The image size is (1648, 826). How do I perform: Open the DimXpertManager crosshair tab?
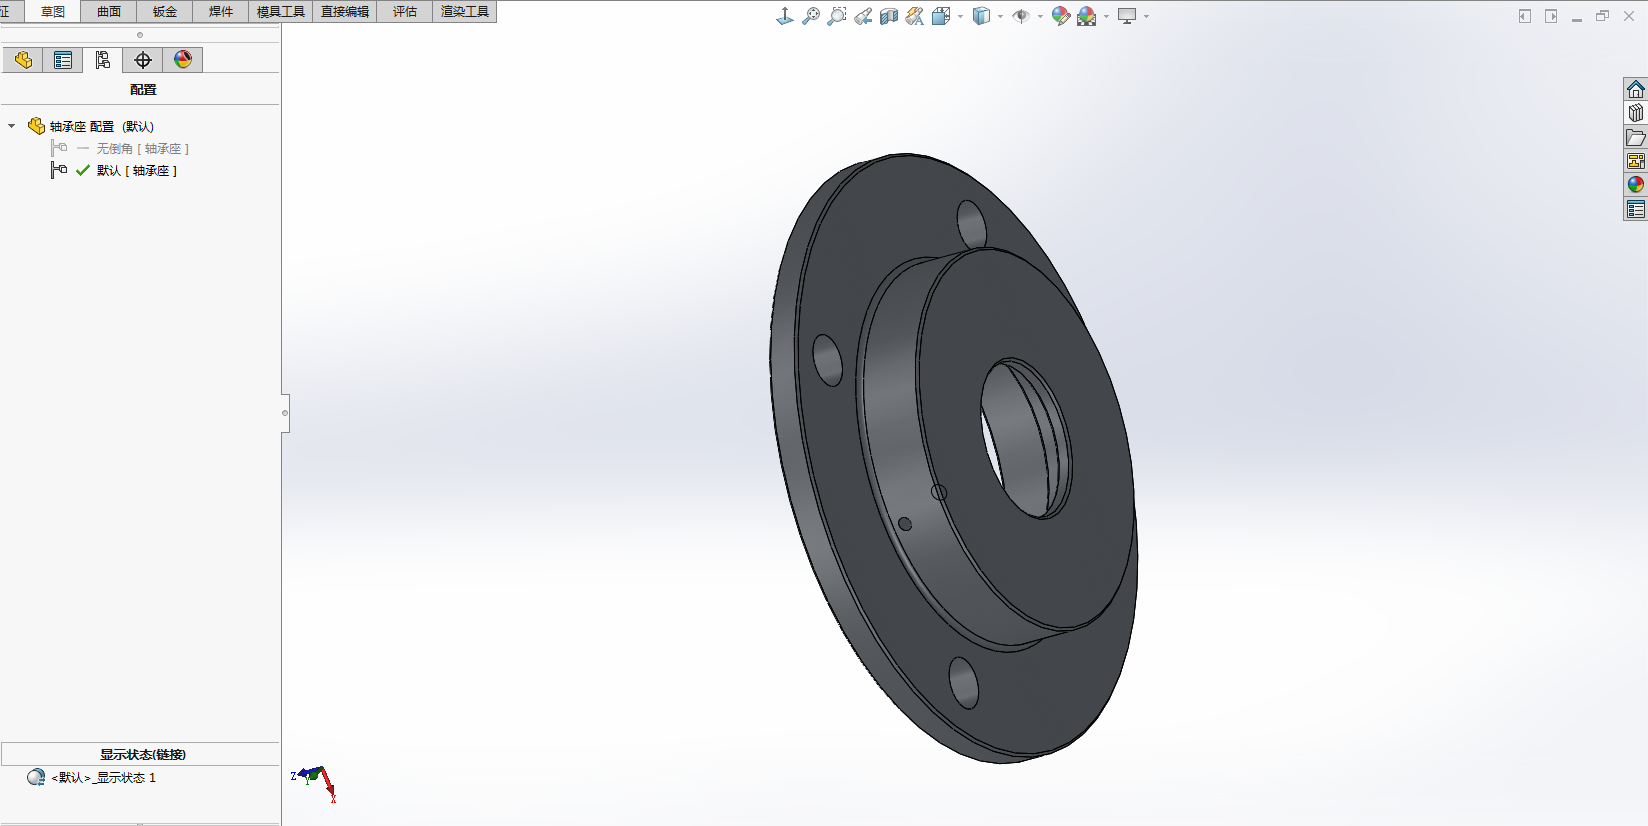[143, 60]
